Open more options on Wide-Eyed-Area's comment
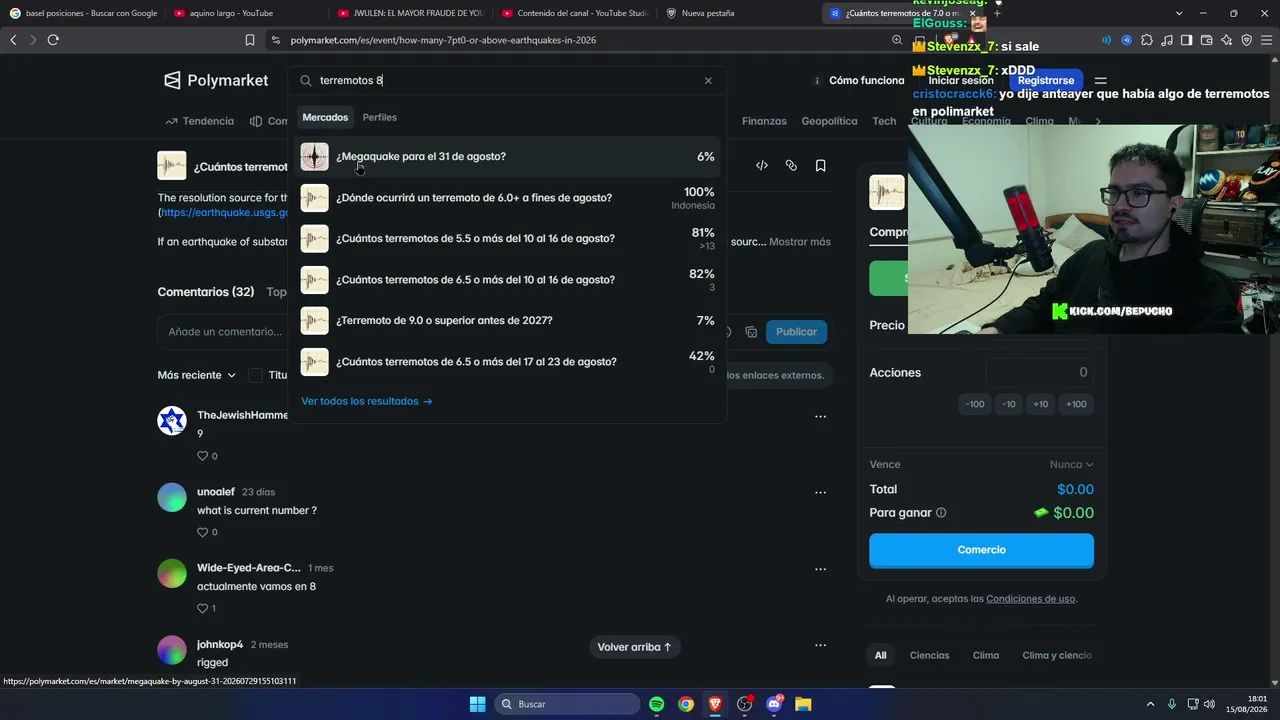This screenshot has width=1280, height=720. [x=820, y=569]
